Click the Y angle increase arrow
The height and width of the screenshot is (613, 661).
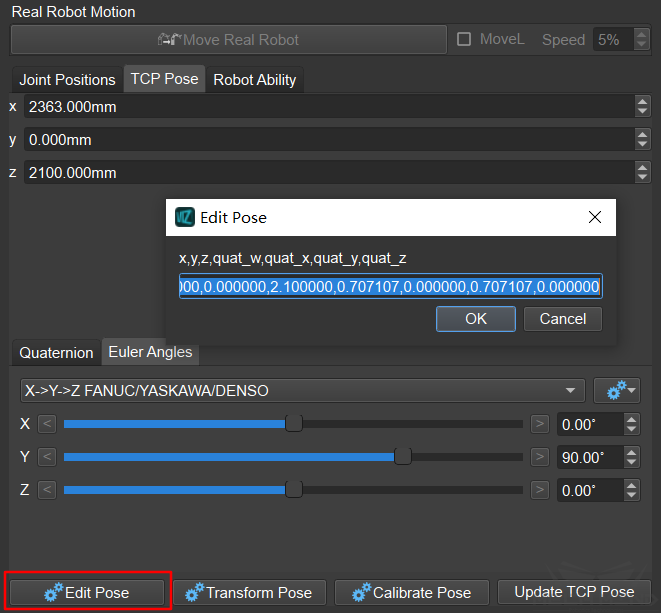tap(540, 457)
